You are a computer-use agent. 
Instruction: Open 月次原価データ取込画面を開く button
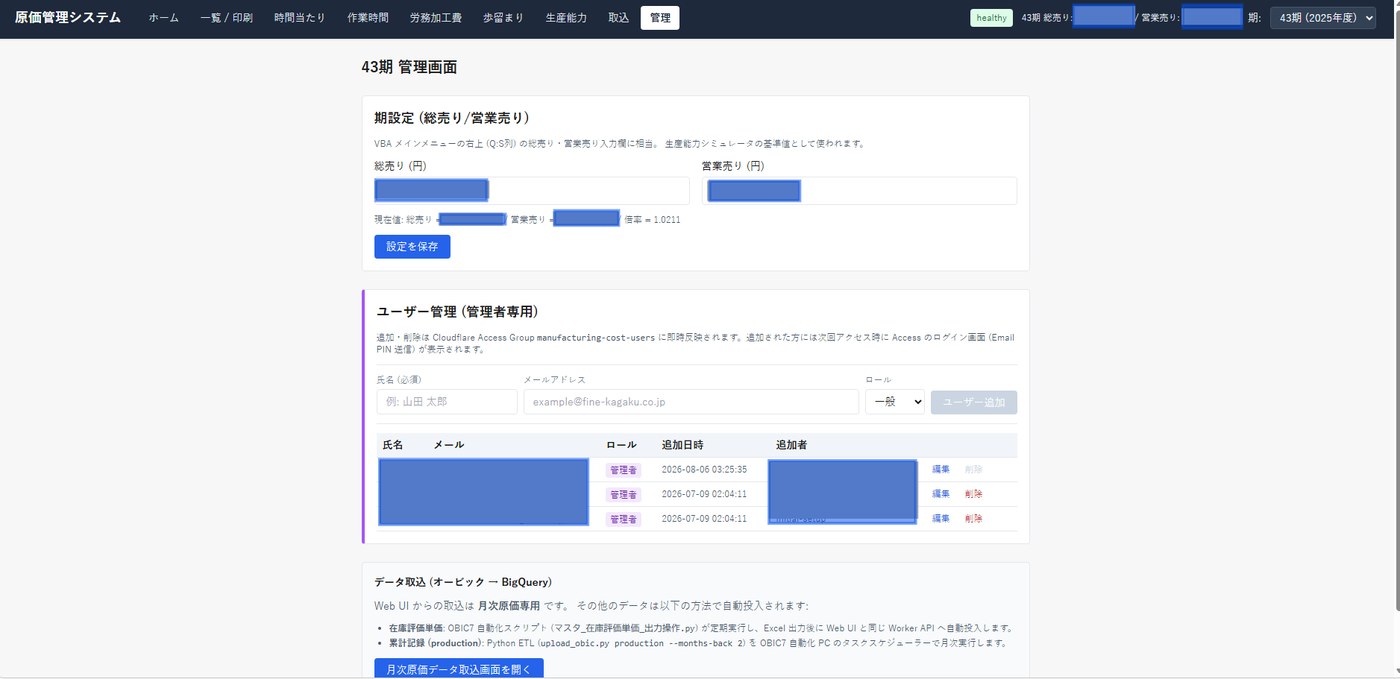[459, 669]
